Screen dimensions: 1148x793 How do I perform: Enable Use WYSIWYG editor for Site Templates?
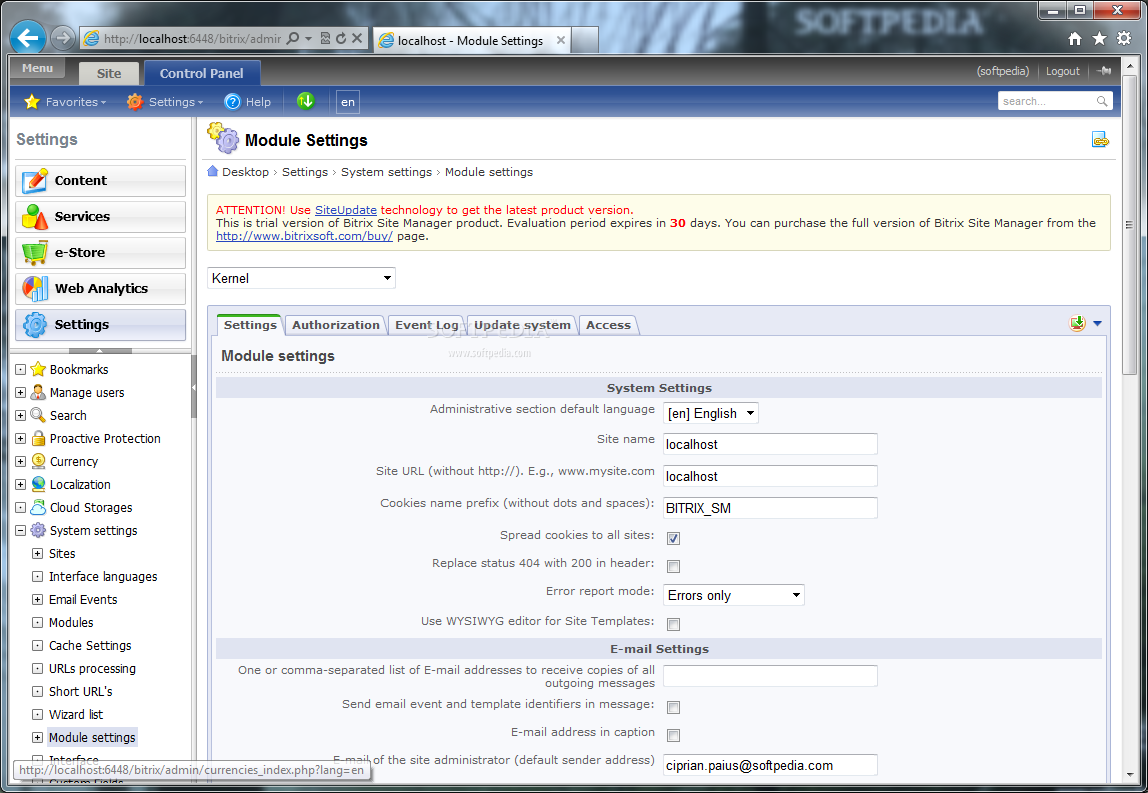coord(674,624)
